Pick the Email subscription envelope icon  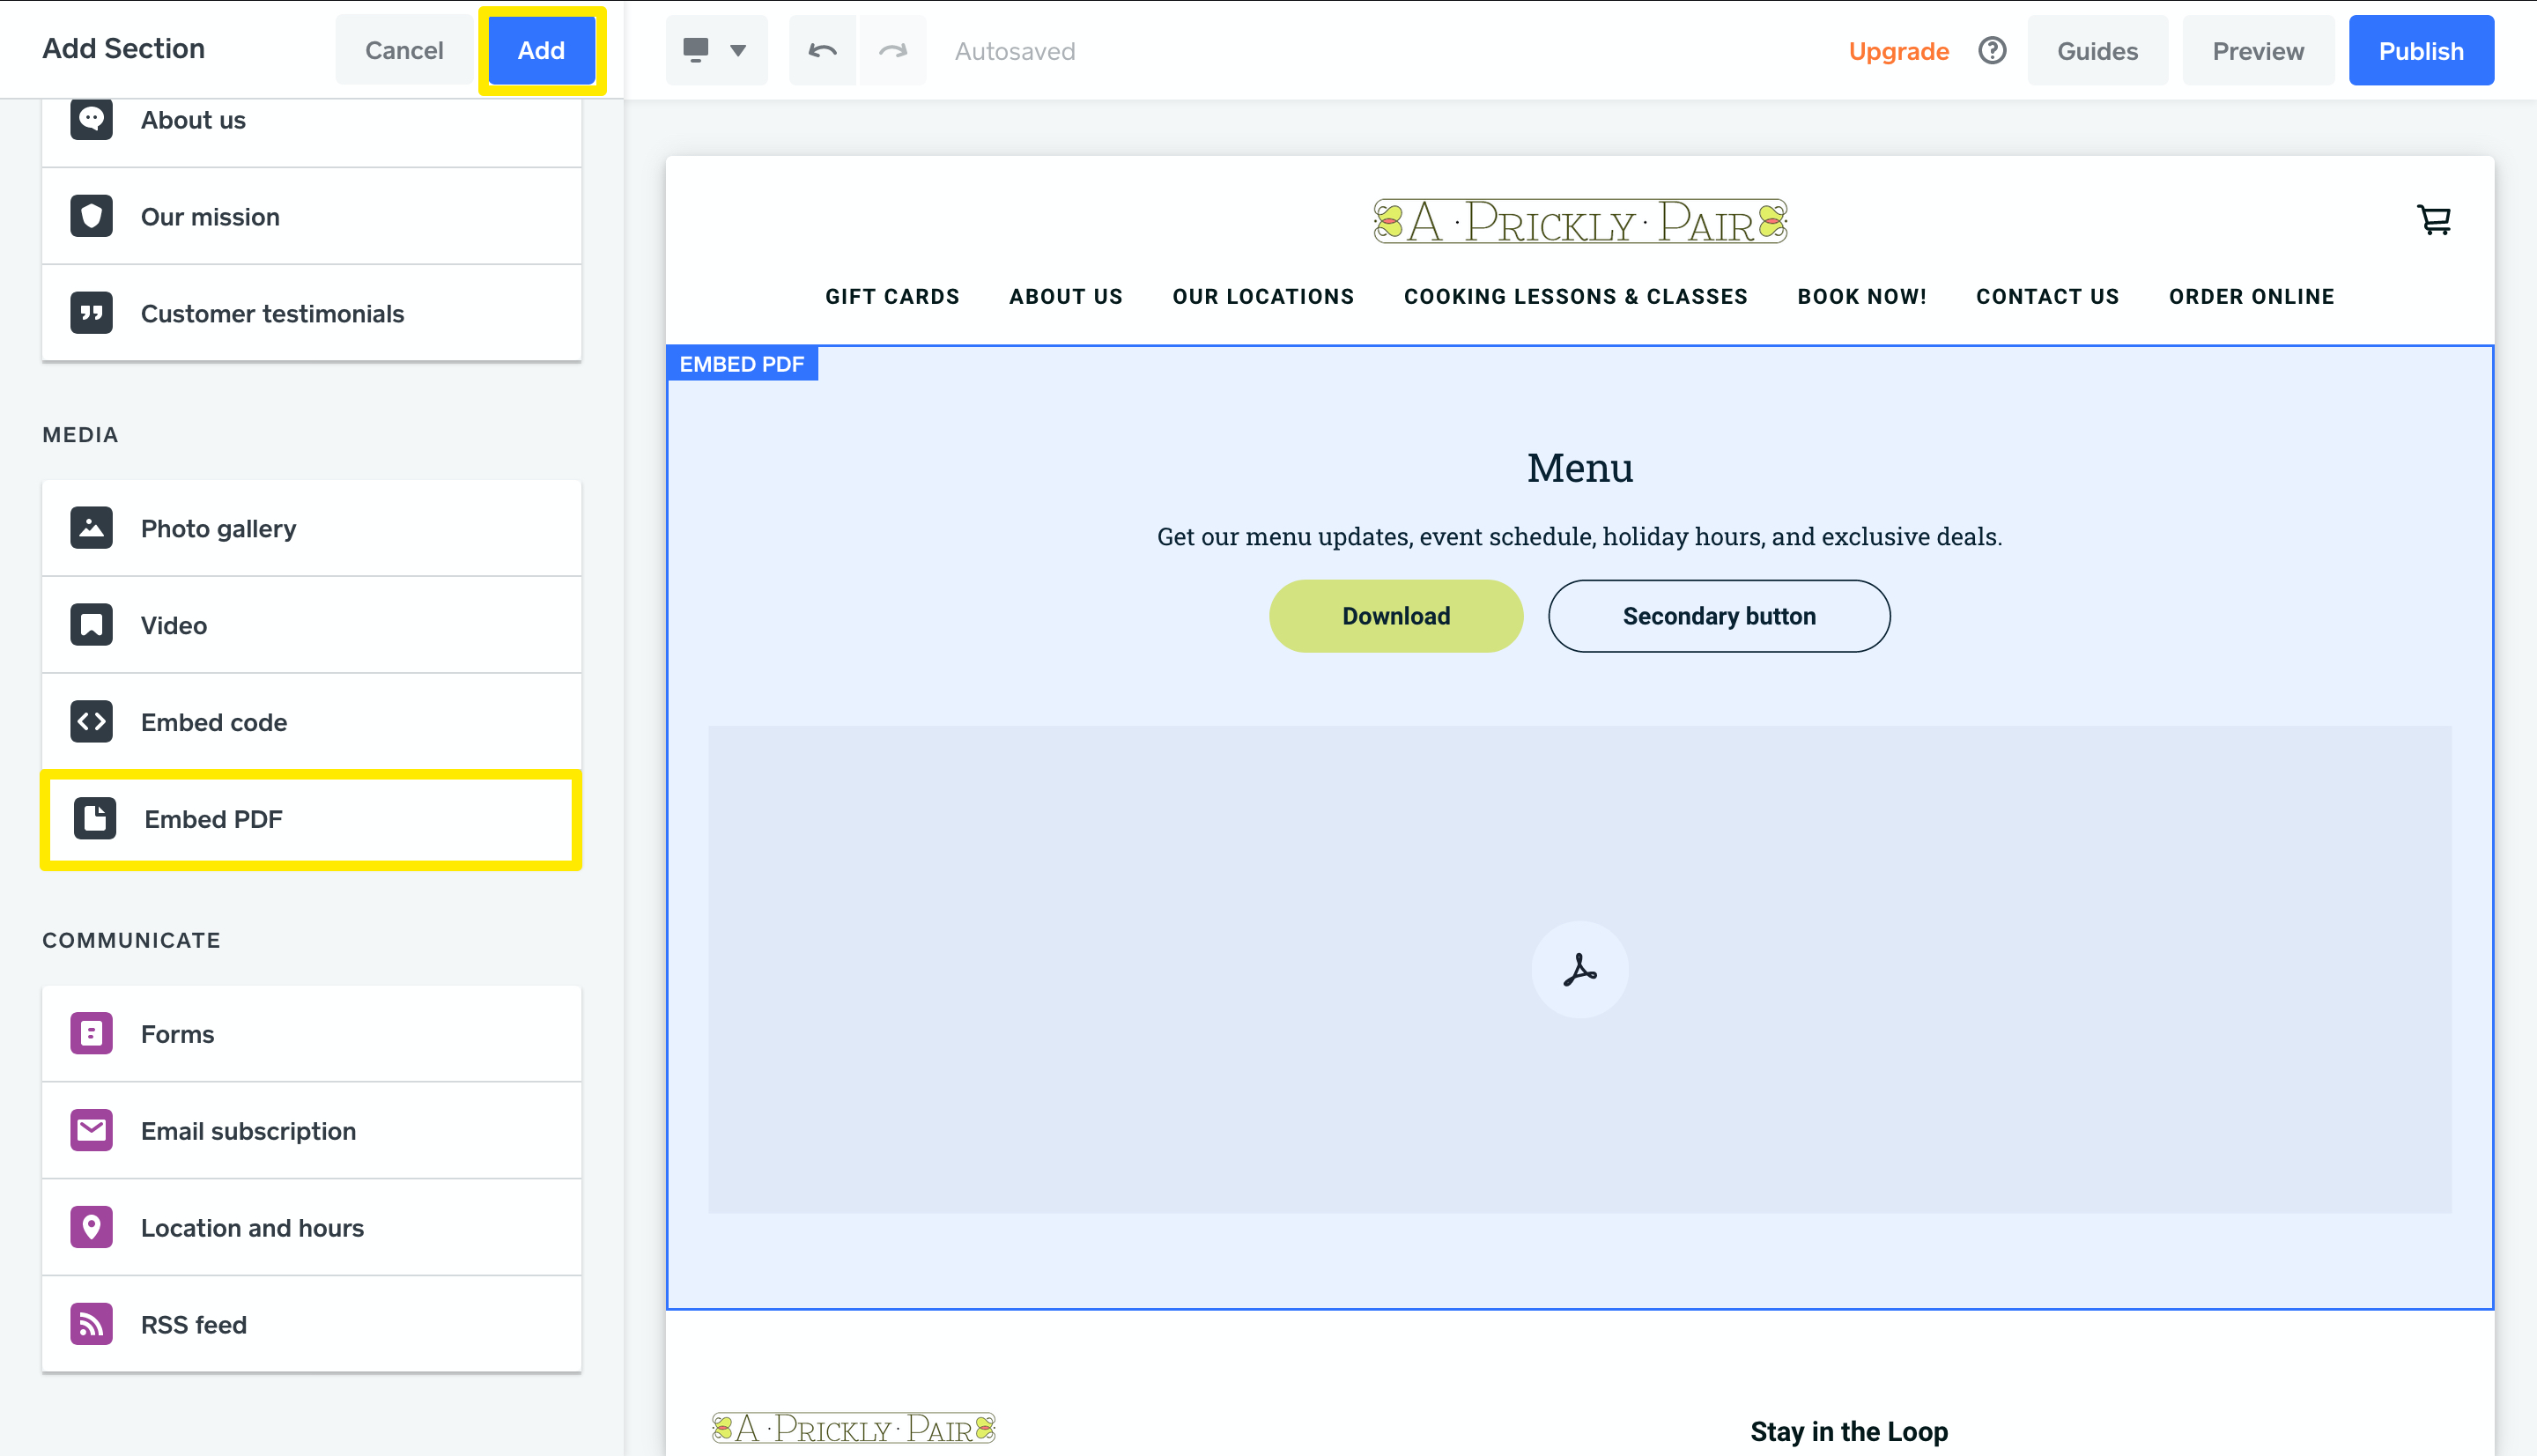point(91,1130)
